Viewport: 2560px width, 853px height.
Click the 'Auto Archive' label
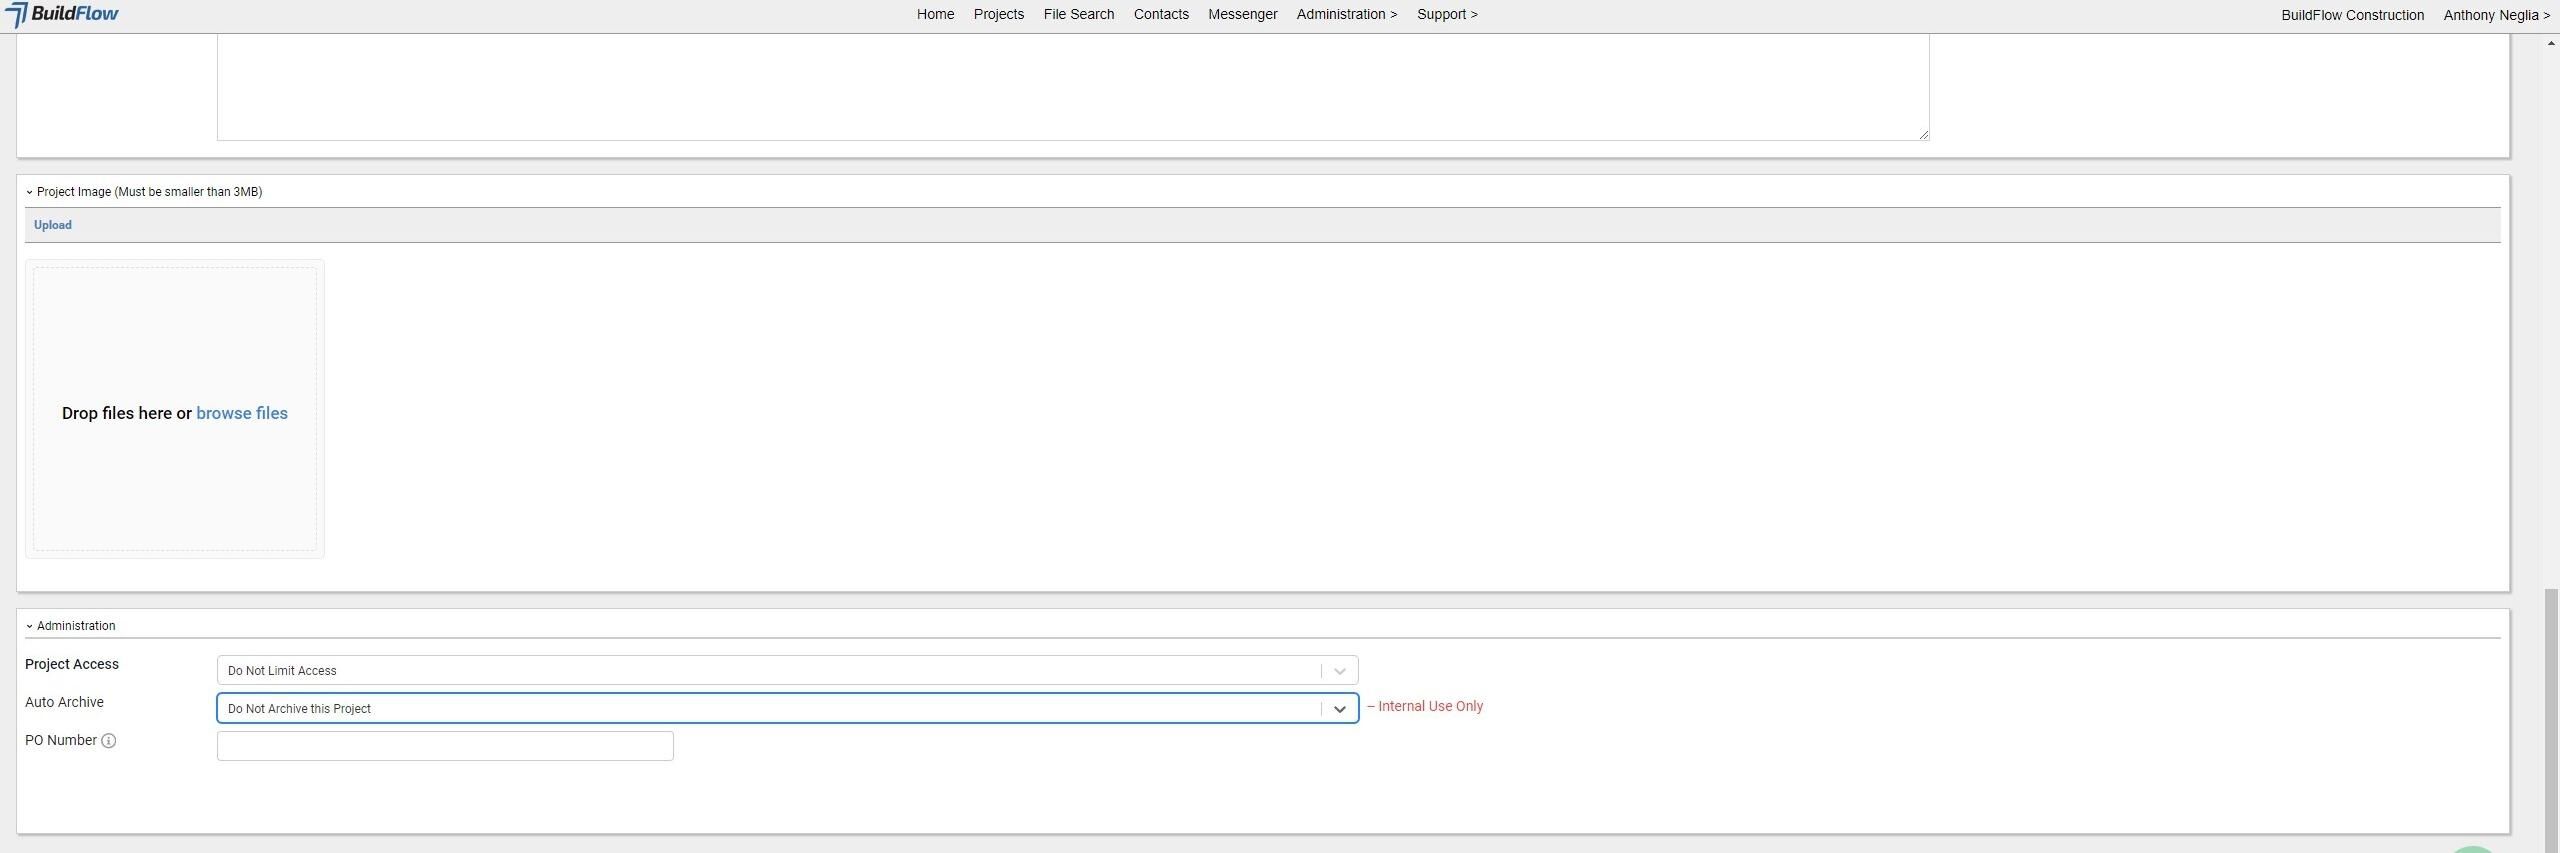point(64,702)
